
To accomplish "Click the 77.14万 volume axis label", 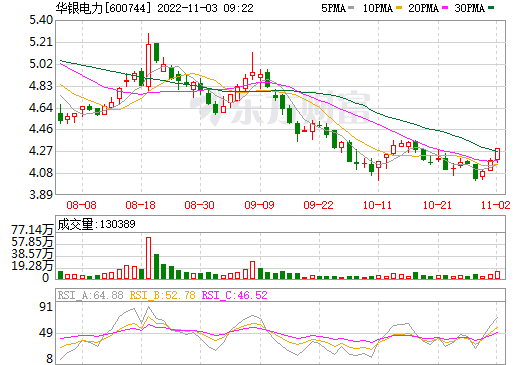I will (x=32, y=229).
